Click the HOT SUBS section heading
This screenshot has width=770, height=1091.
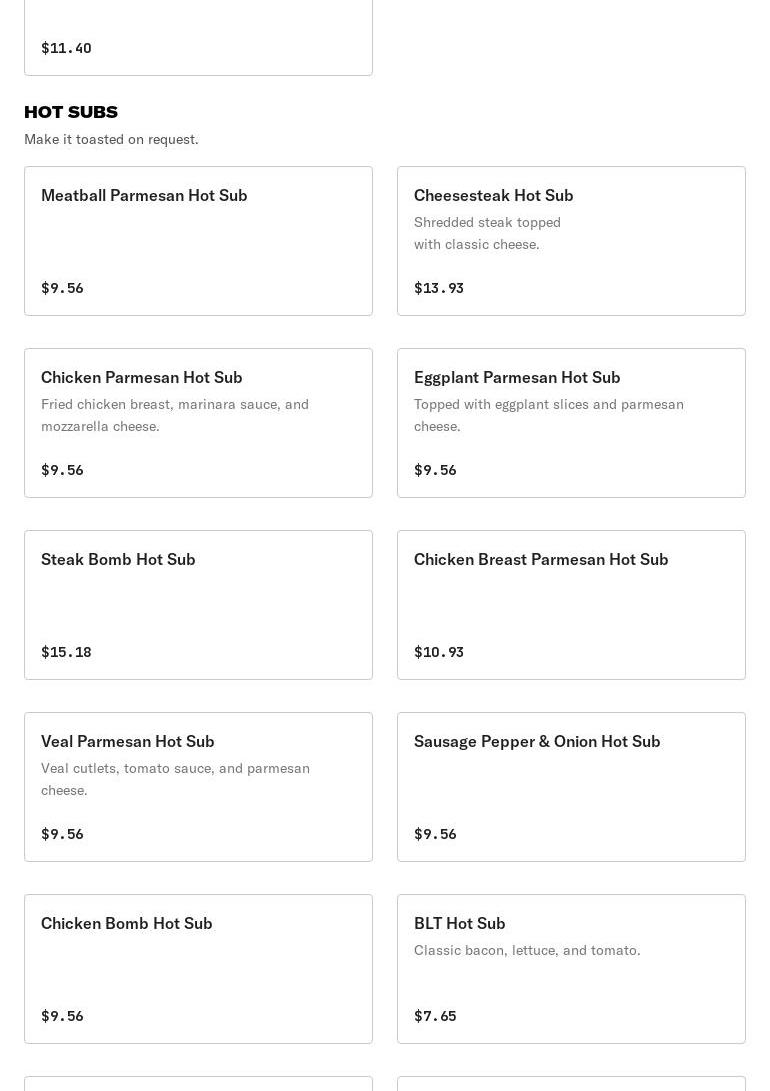(71, 112)
